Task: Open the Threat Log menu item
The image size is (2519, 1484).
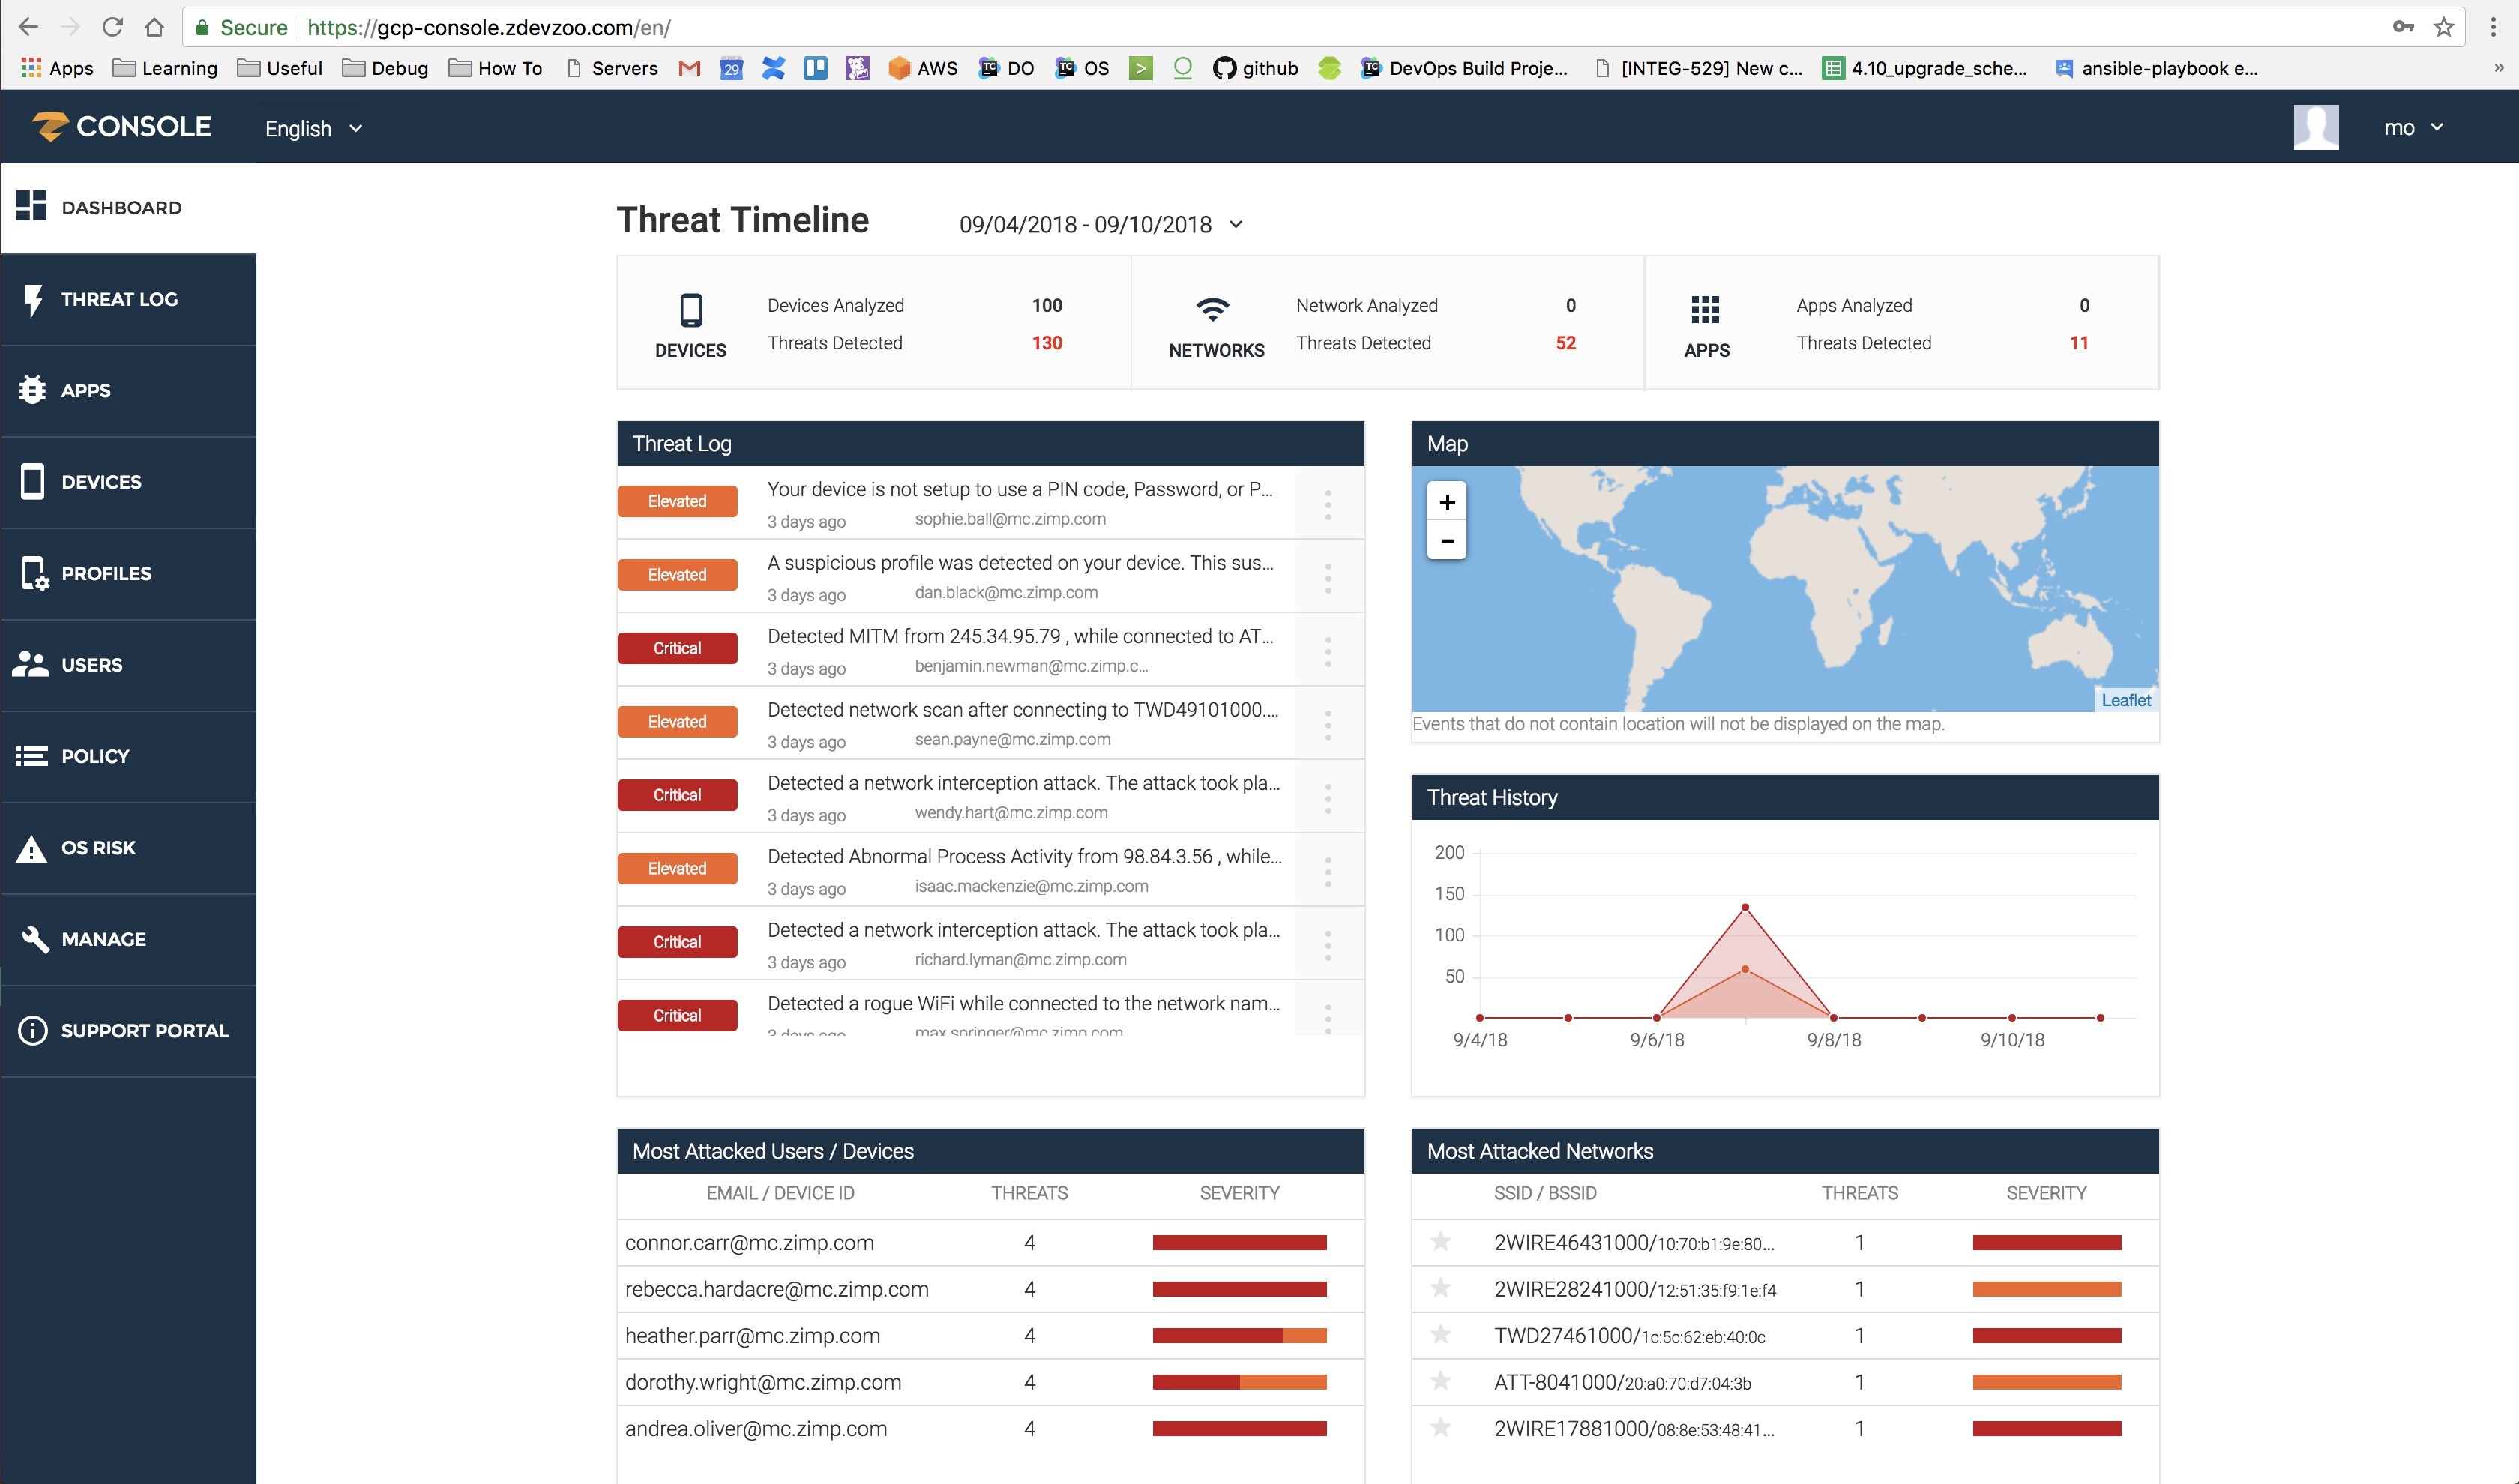Action: click(129, 299)
